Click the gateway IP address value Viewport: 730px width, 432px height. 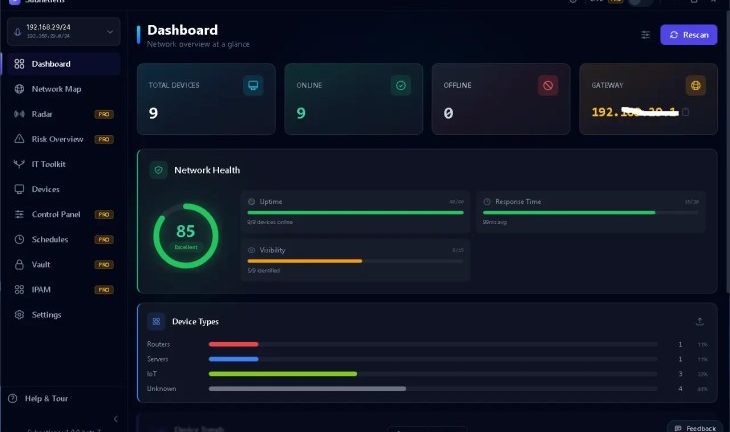pyautogui.click(x=635, y=112)
